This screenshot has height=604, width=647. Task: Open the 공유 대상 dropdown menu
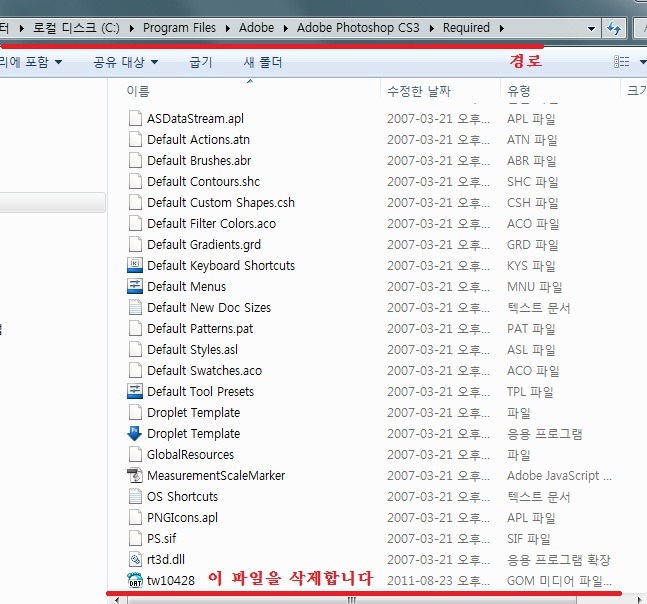coord(126,62)
